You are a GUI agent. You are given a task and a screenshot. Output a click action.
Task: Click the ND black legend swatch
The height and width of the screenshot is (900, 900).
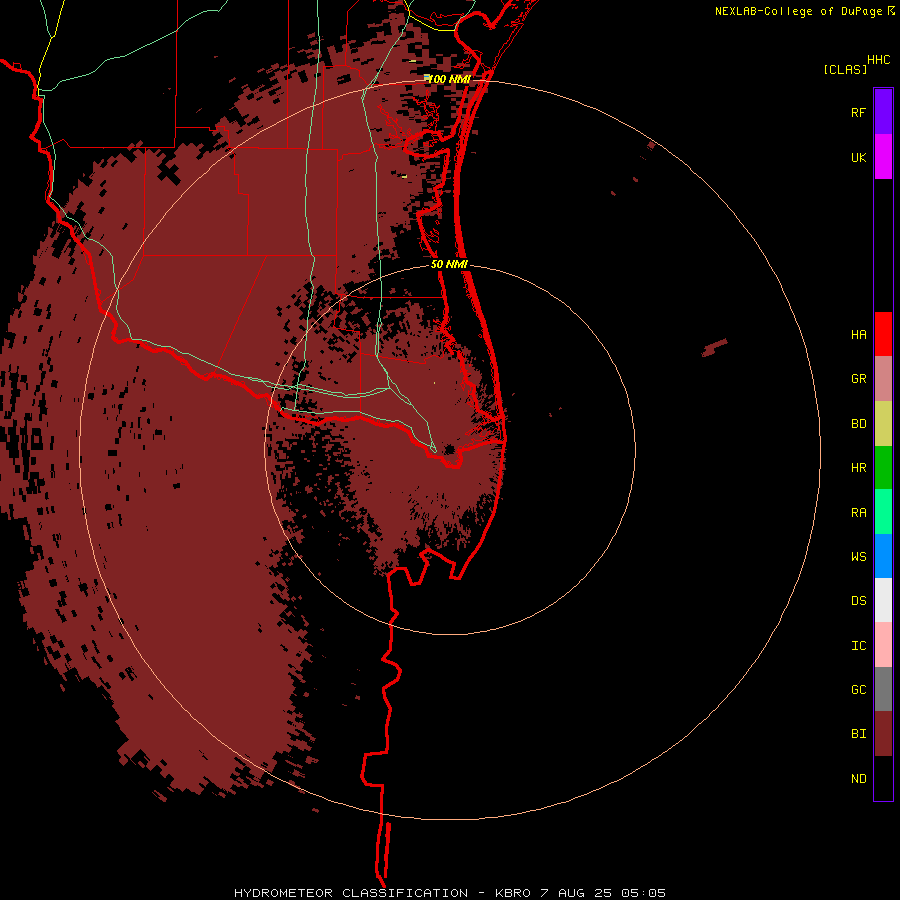(x=883, y=778)
